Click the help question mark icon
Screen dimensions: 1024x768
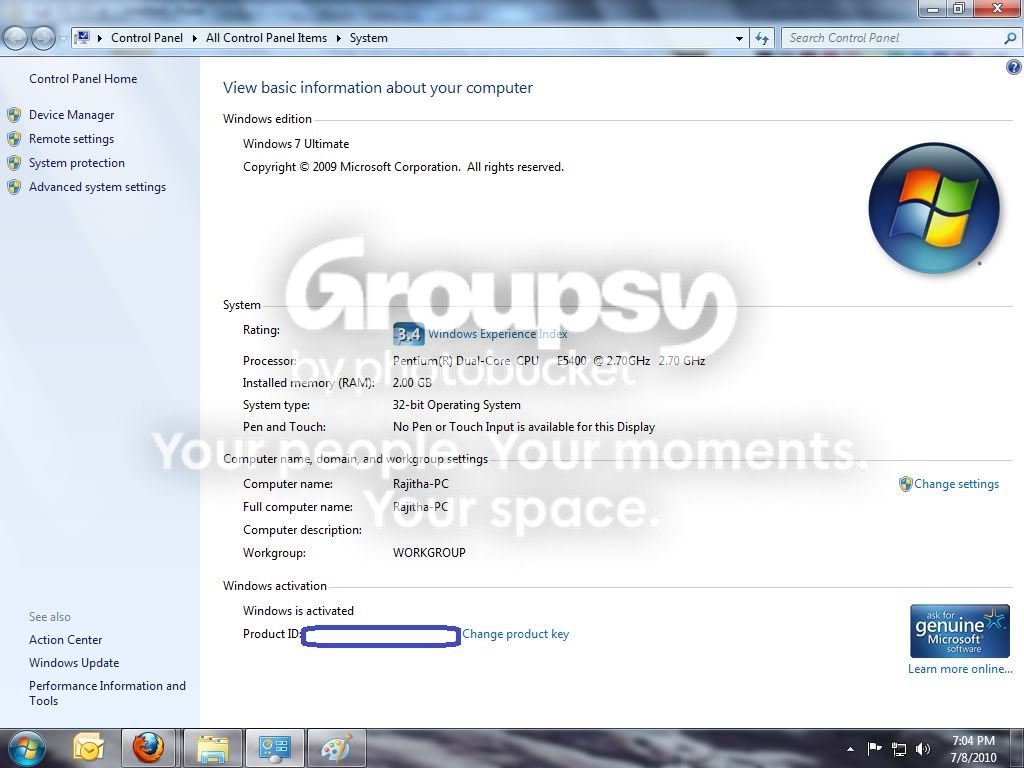click(1014, 67)
